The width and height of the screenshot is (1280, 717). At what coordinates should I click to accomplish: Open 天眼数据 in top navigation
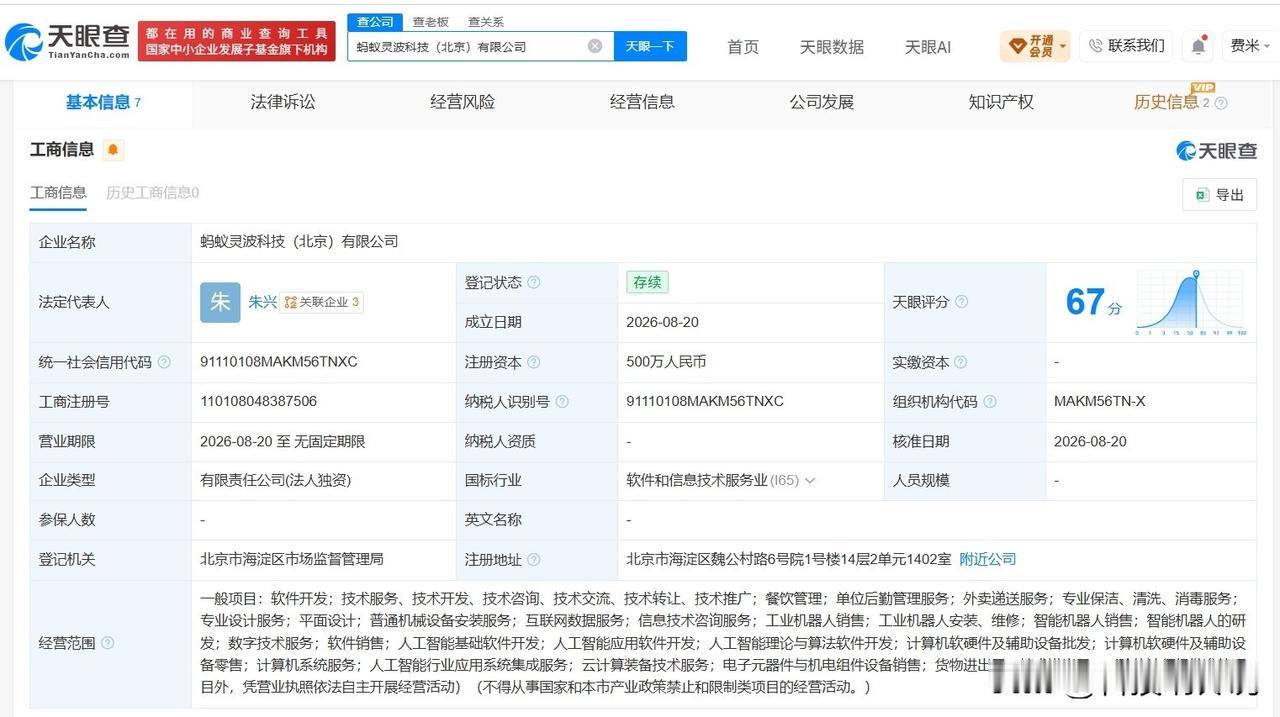click(x=832, y=47)
